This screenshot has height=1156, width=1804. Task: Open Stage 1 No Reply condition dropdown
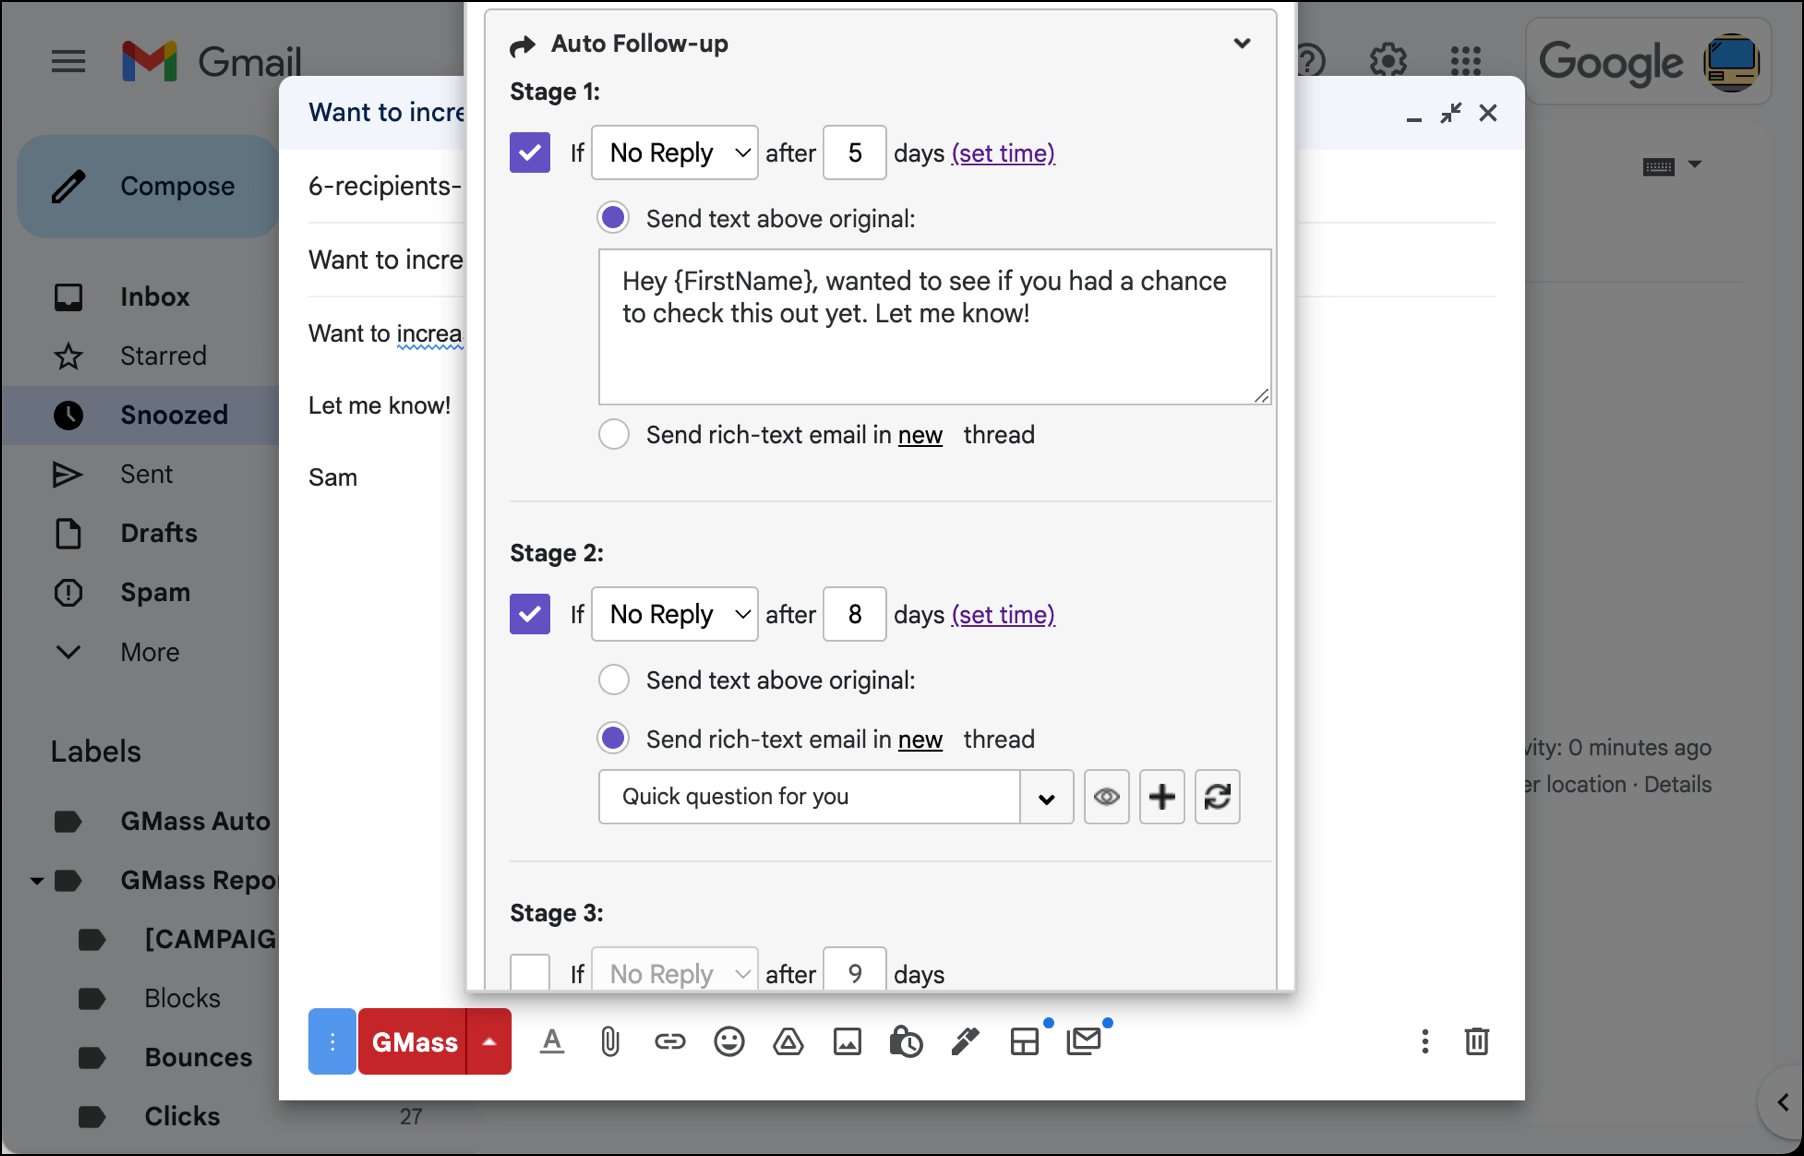click(x=675, y=153)
